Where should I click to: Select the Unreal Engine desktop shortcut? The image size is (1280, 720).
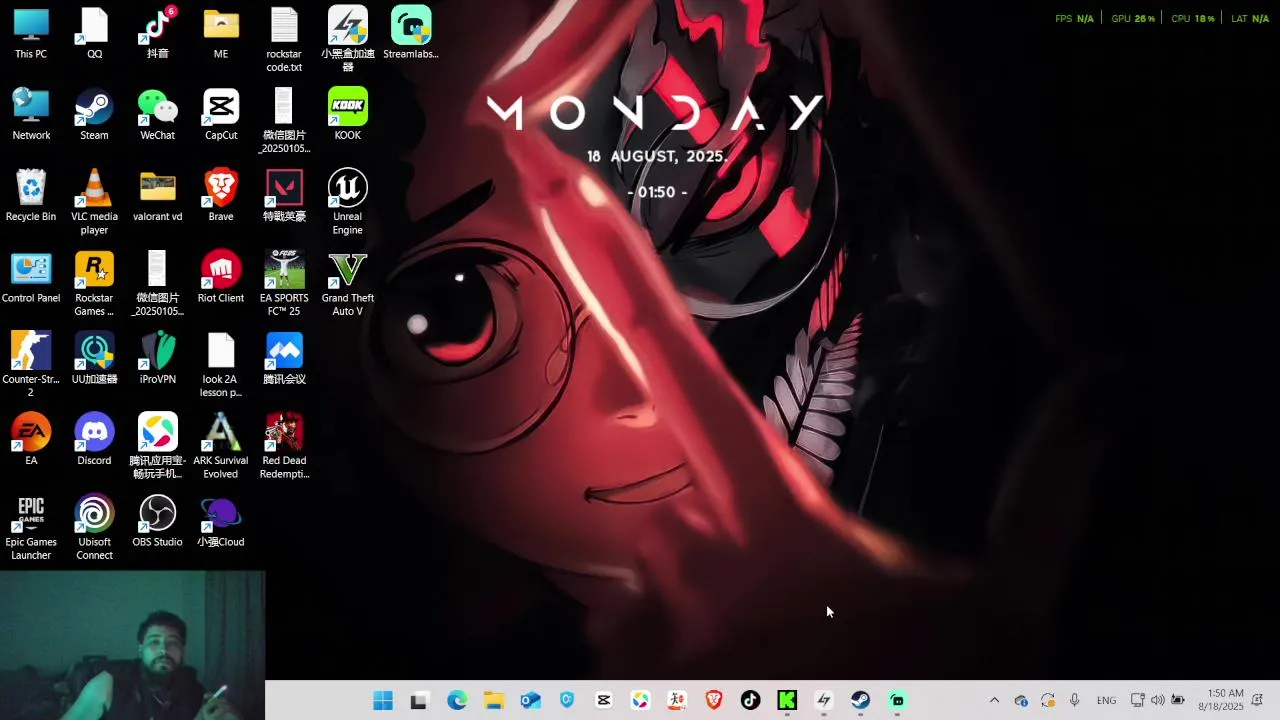(348, 203)
